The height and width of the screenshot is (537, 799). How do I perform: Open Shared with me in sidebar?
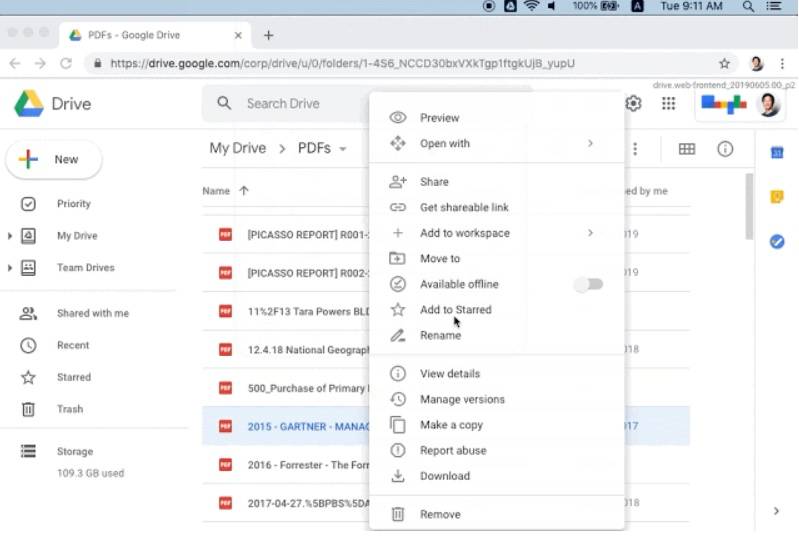tap(92, 313)
